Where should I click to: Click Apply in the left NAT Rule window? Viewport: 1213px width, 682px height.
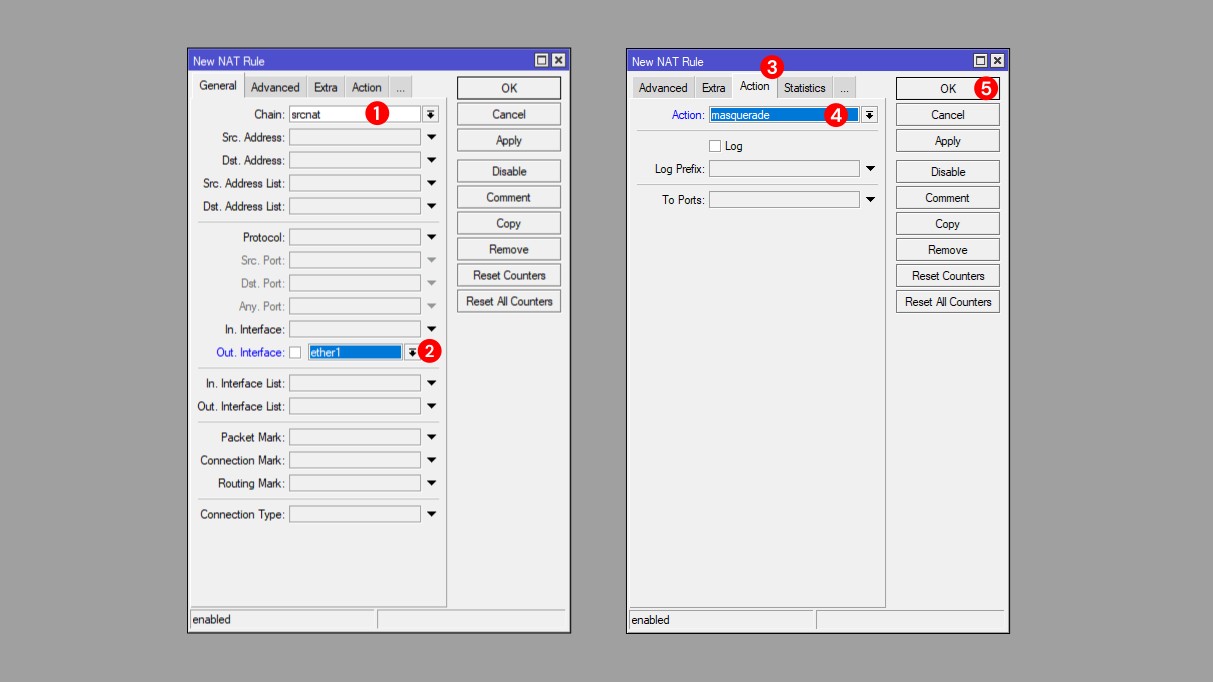[509, 141]
